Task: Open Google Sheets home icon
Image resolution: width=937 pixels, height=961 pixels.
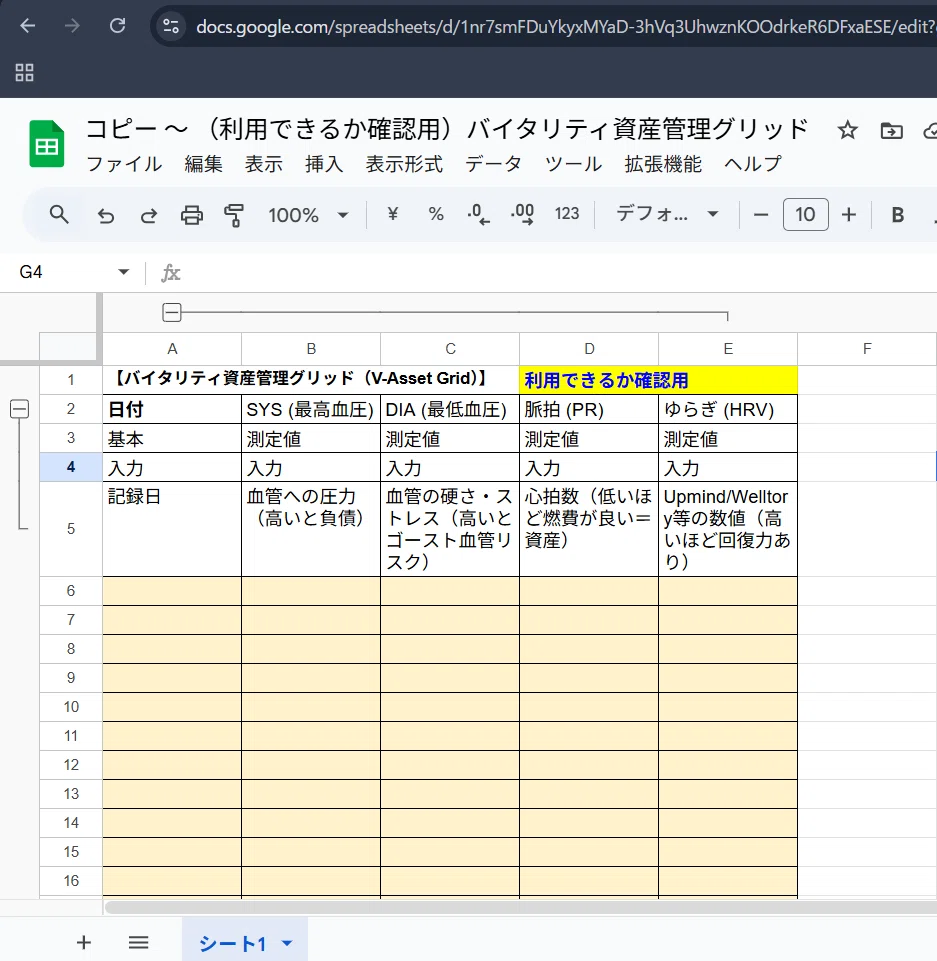Action: [47, 144]
